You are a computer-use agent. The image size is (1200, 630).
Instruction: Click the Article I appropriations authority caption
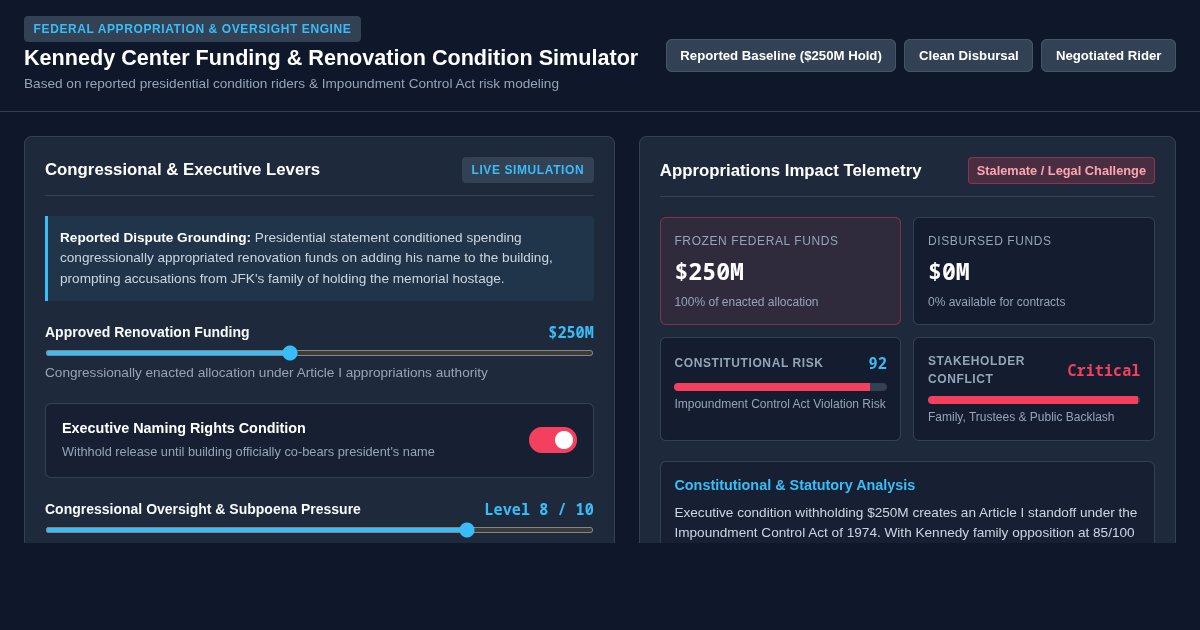coord(266,373)
